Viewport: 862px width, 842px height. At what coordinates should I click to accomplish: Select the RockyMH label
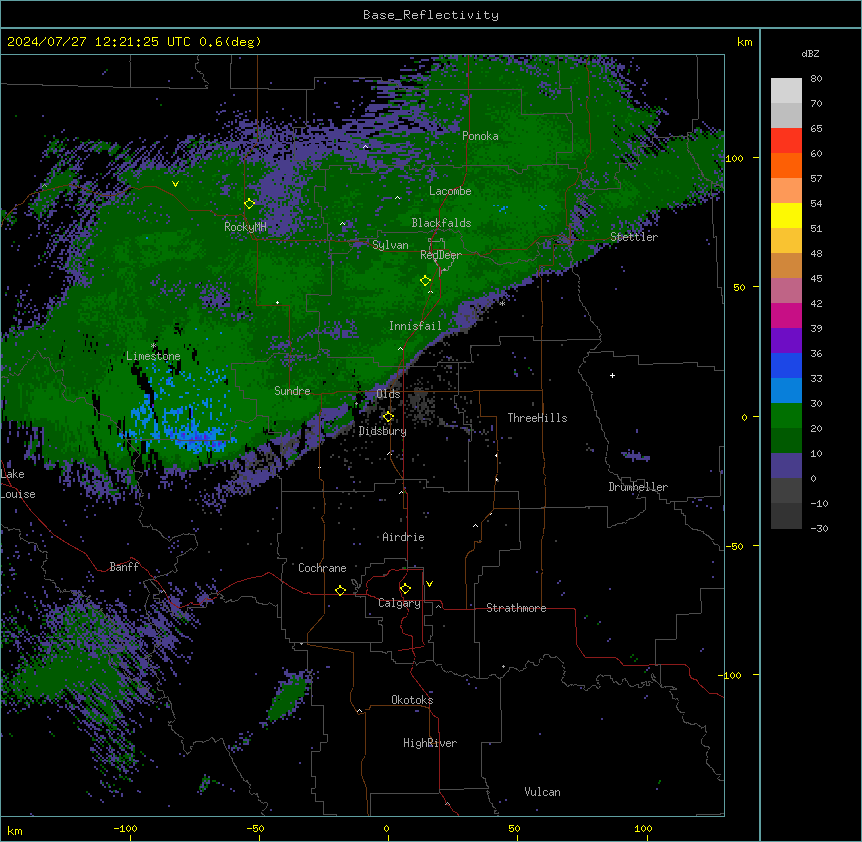[x=245, y=227]
